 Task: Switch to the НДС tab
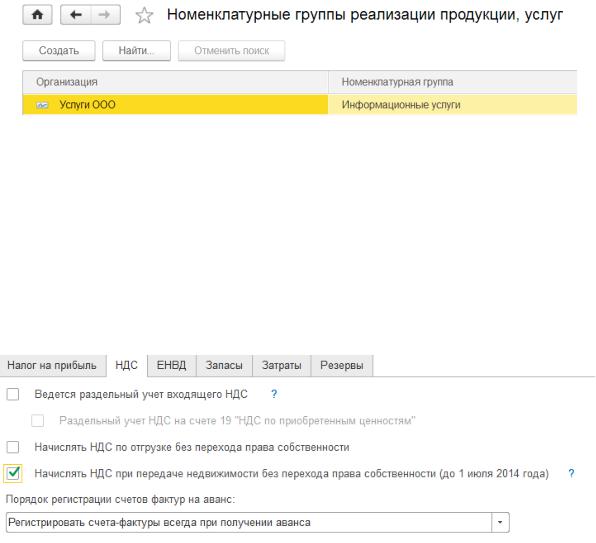tap(127, 366)
